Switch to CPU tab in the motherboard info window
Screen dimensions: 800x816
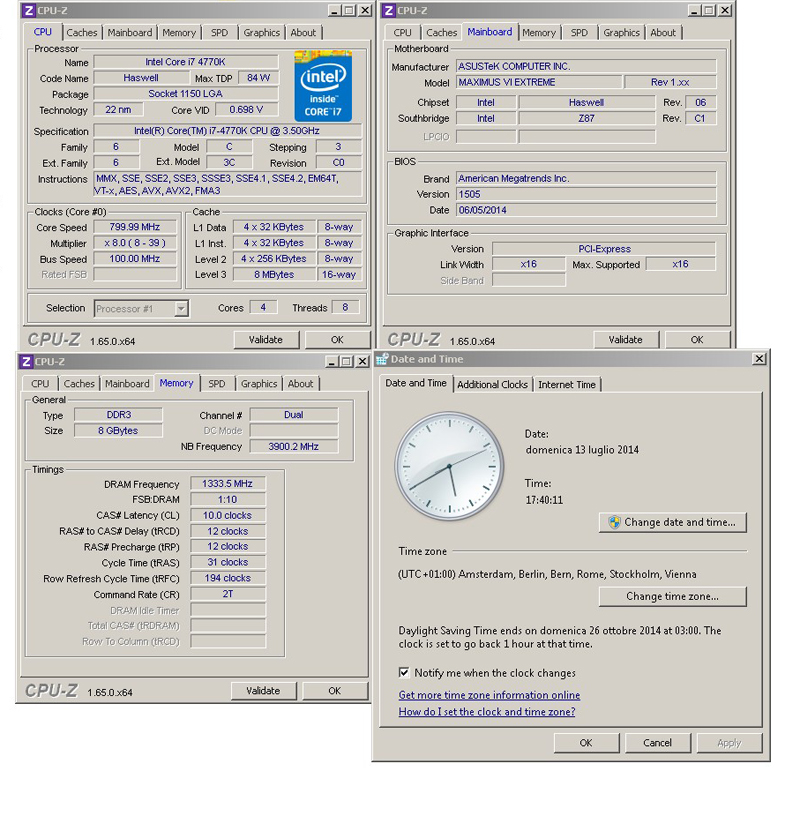tap(402, 32)
